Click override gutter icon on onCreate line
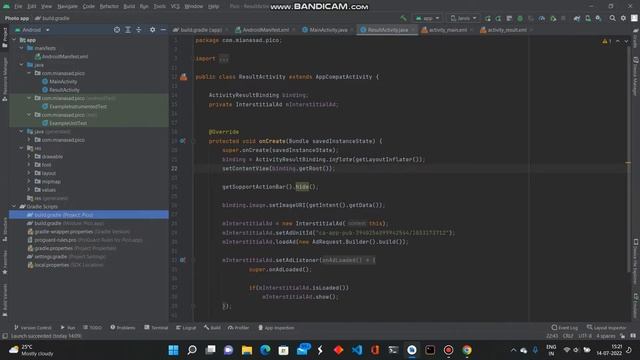 tap(183, 141)
